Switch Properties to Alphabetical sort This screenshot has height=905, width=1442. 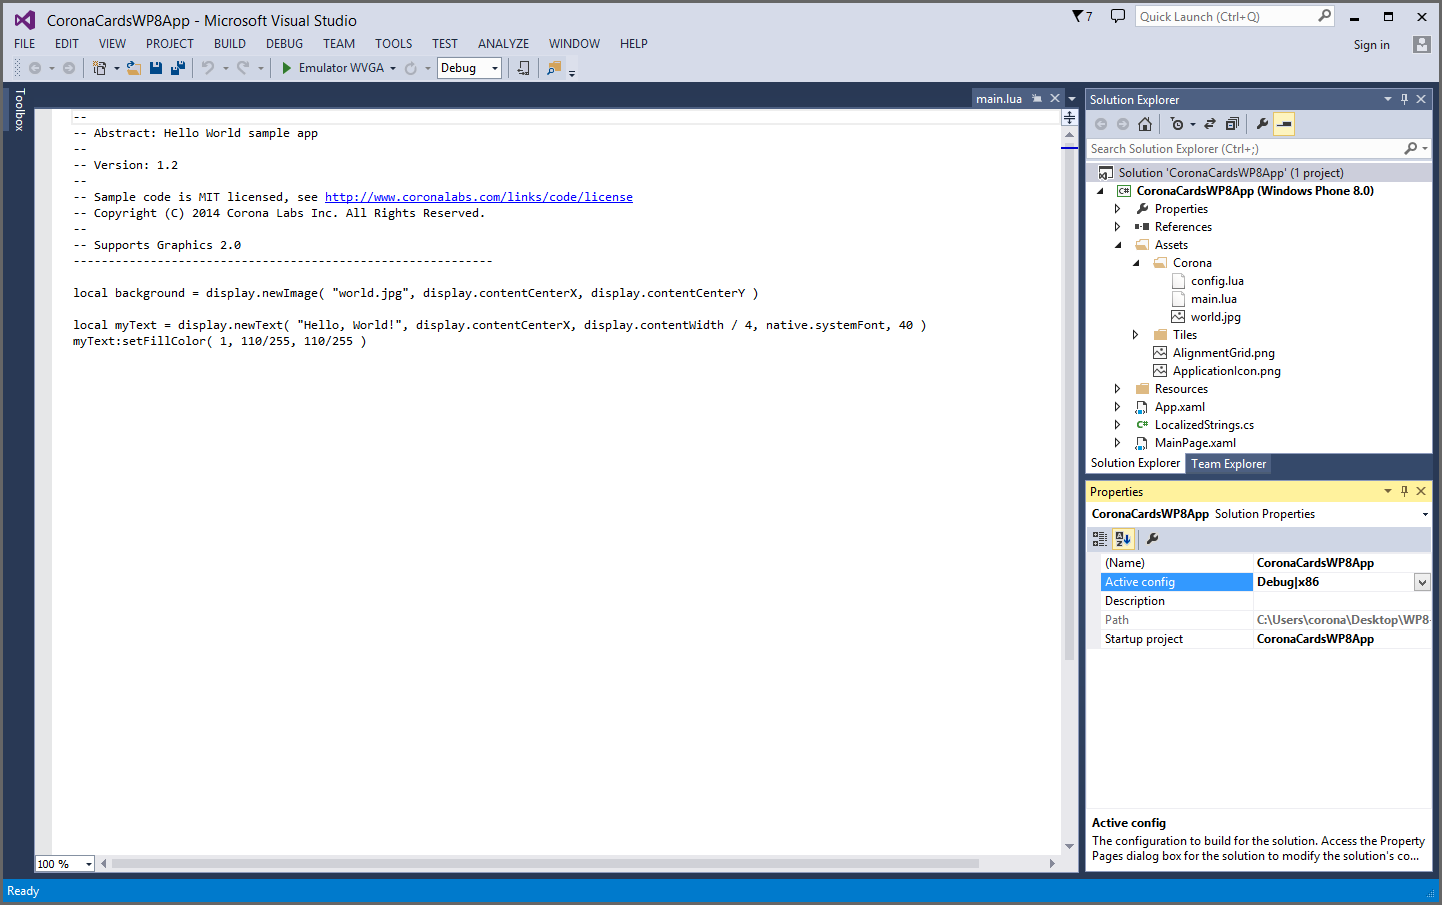1123,538
